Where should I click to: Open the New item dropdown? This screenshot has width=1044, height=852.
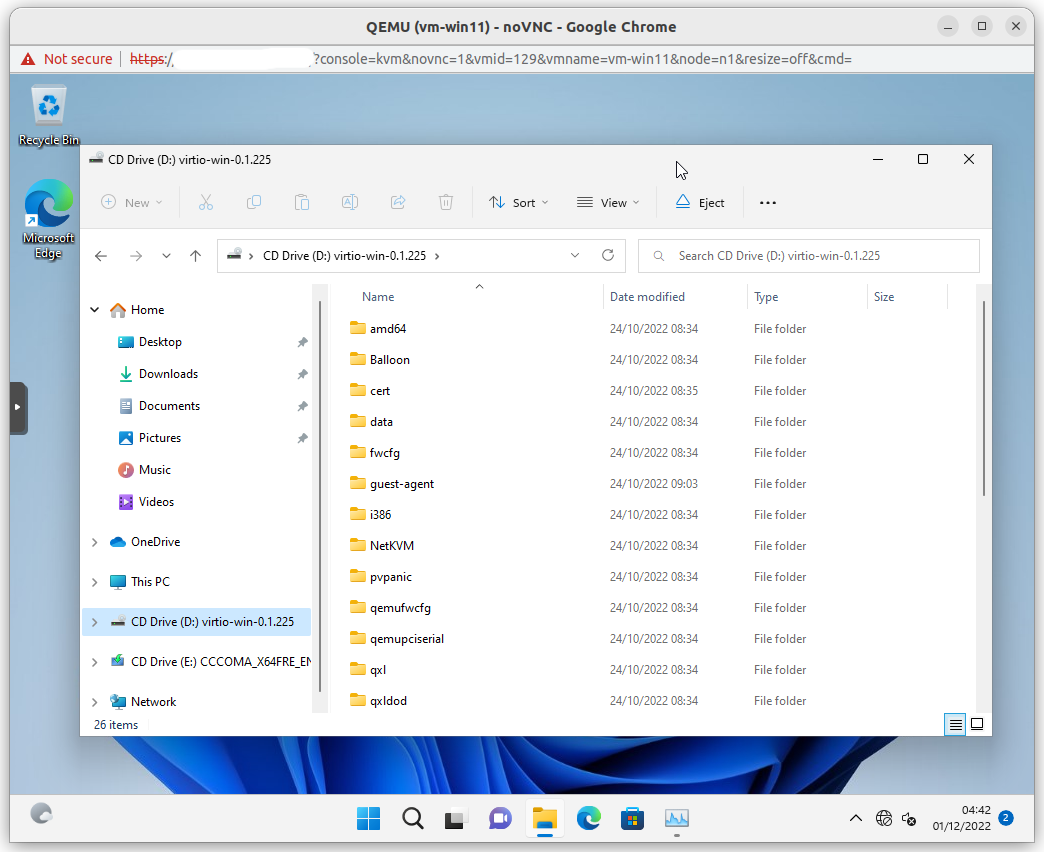132,202
